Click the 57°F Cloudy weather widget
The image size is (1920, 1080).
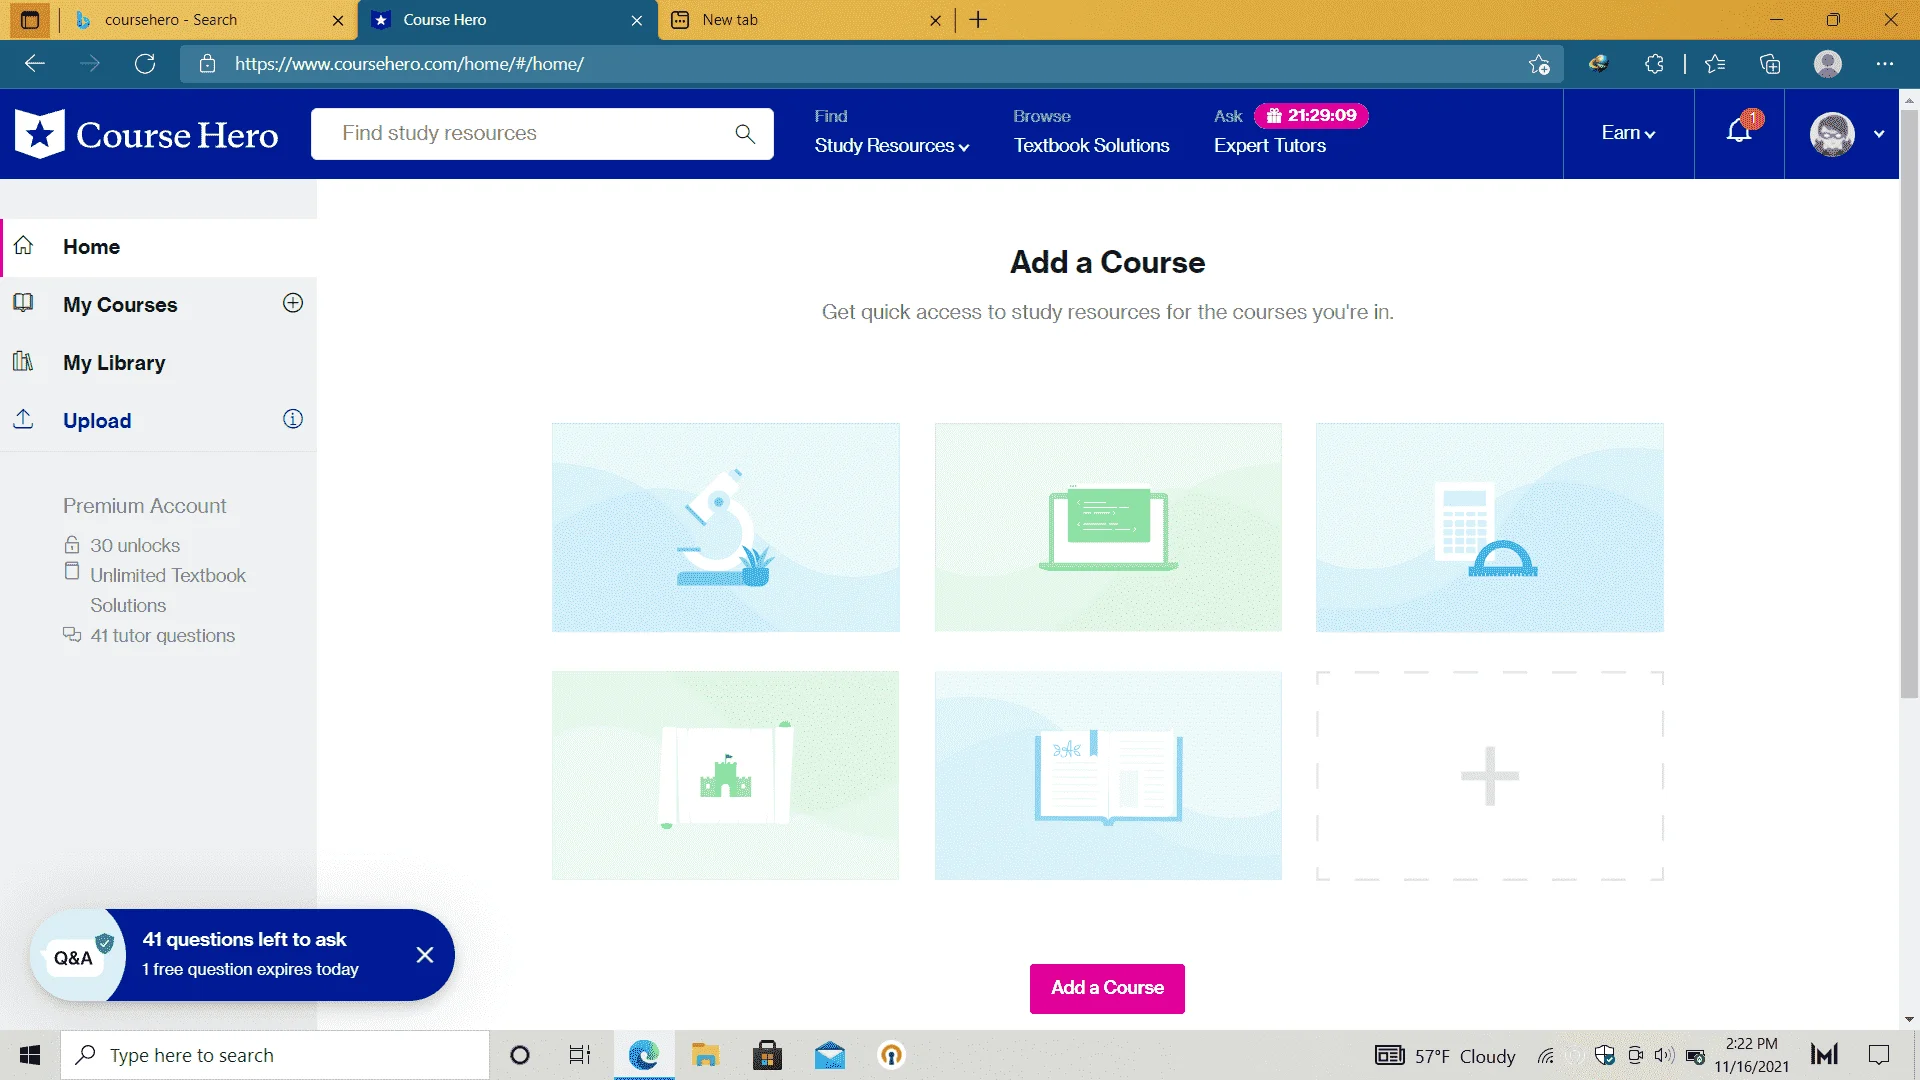pyautogui.click(x=1445, y=1055)
